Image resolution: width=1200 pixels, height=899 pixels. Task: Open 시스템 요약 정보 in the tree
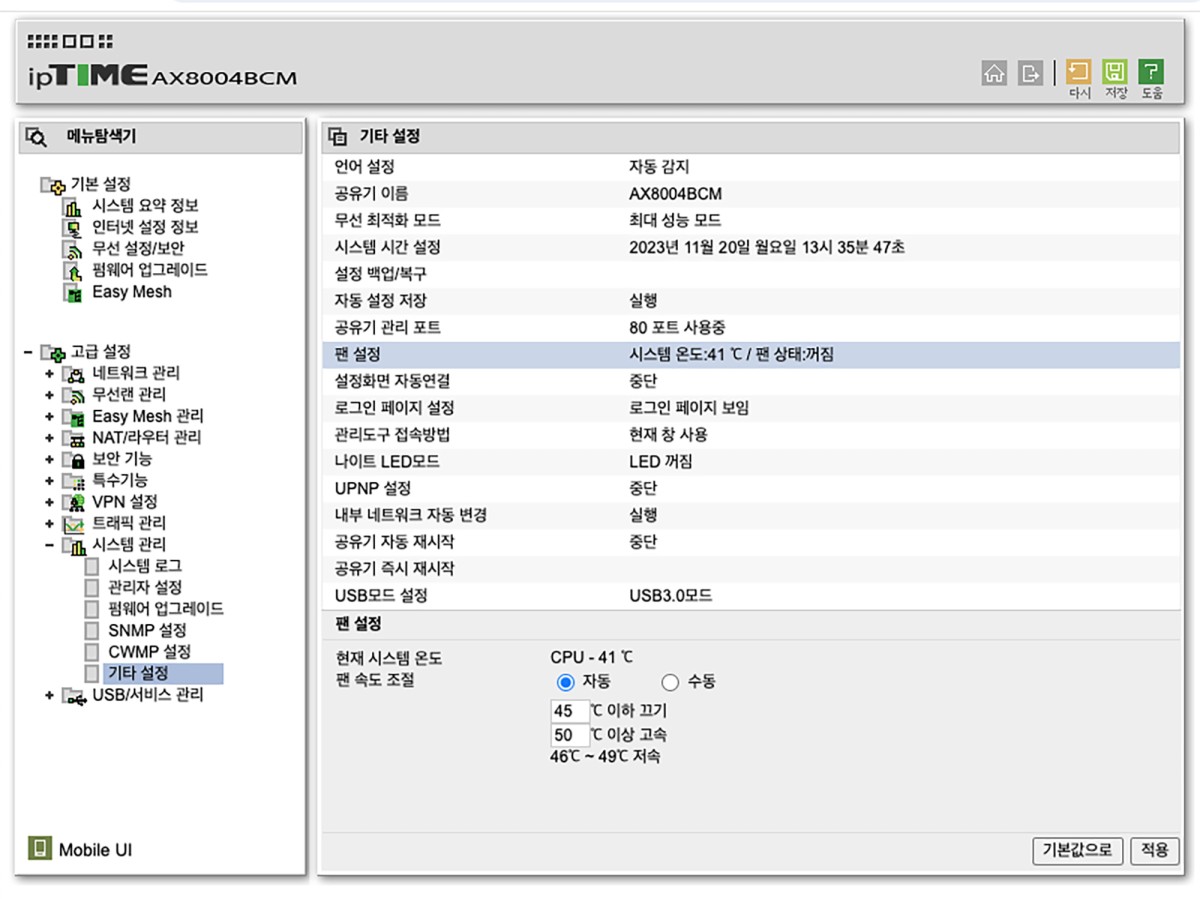click(145, 206)
